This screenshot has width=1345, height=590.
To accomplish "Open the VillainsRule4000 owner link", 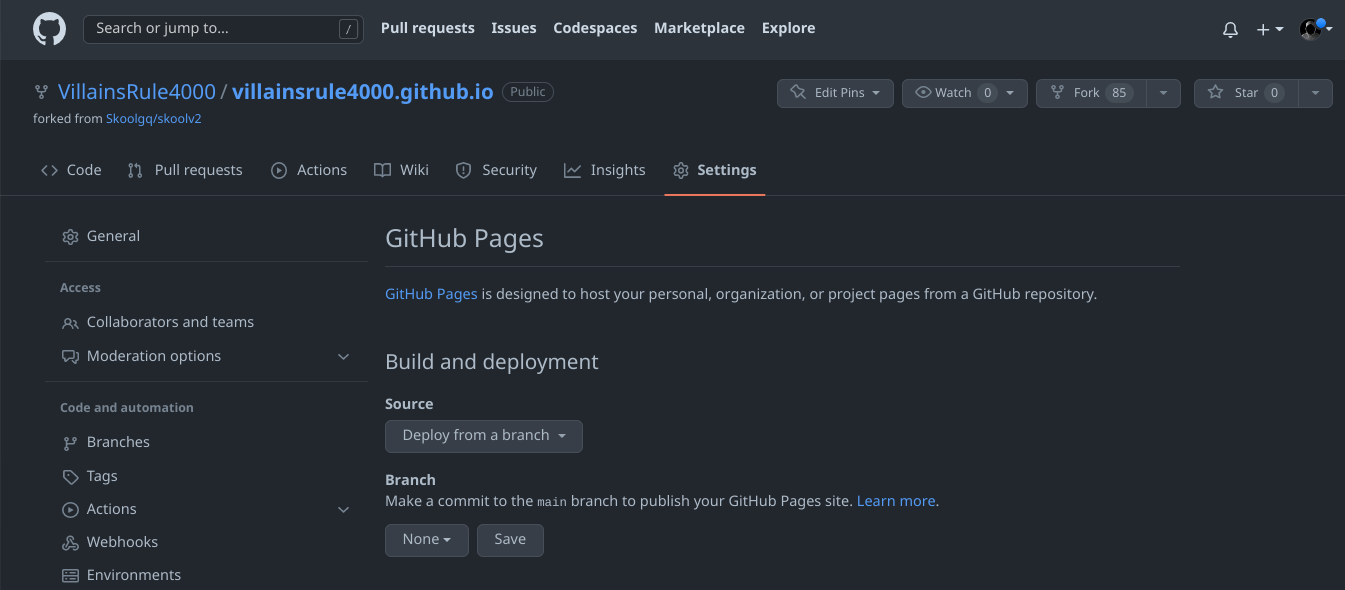I will [137, 92].
